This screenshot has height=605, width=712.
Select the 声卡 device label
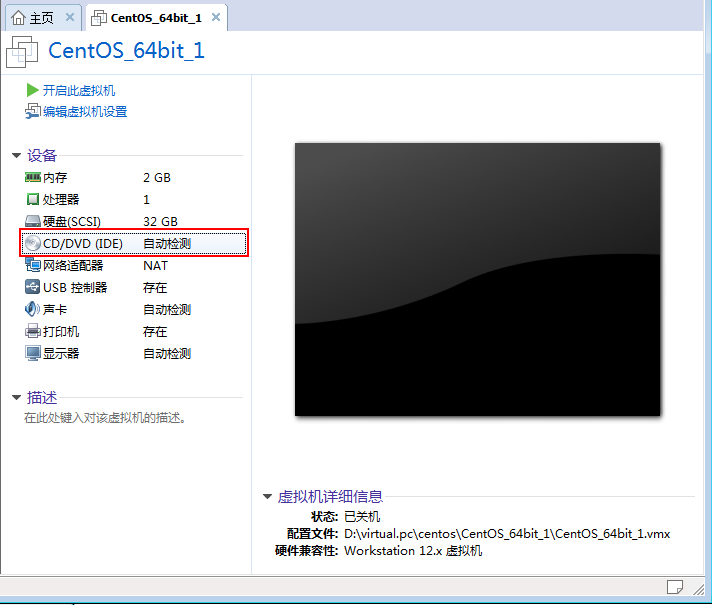(x=55, y=309)
